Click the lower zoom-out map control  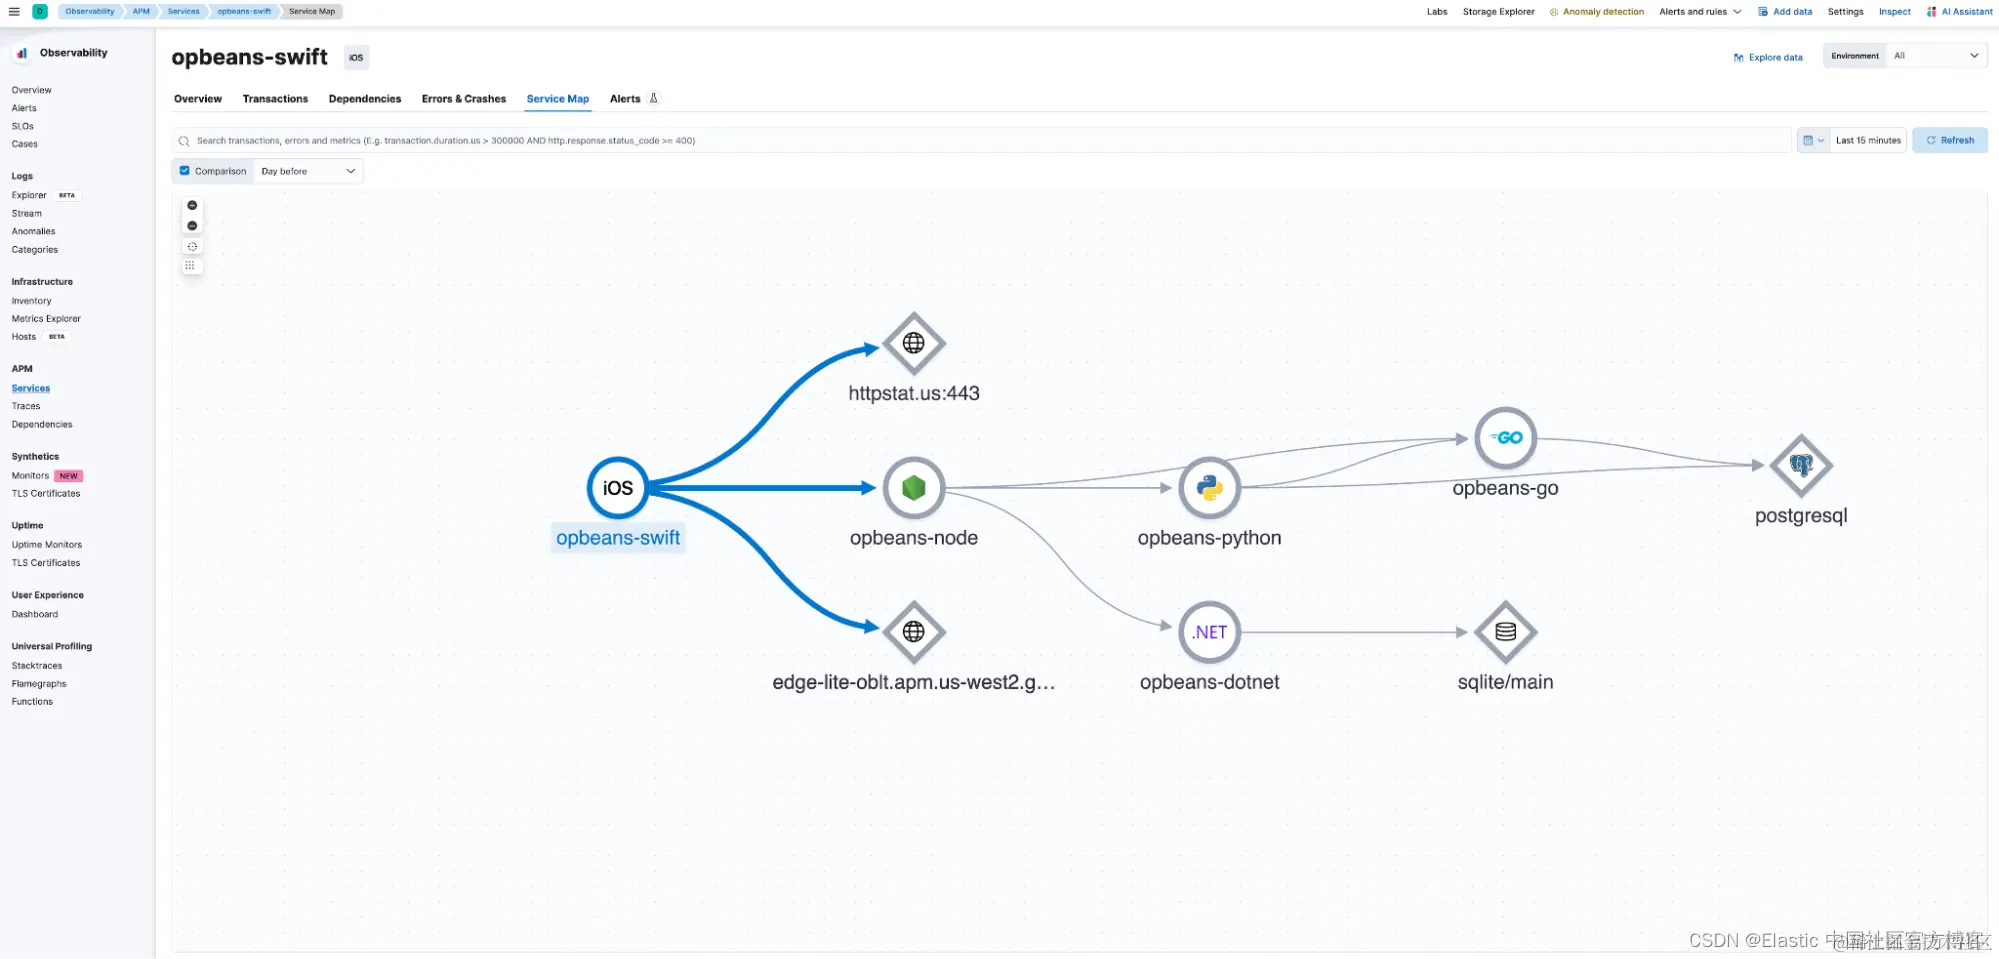click(x=192, y=226)
